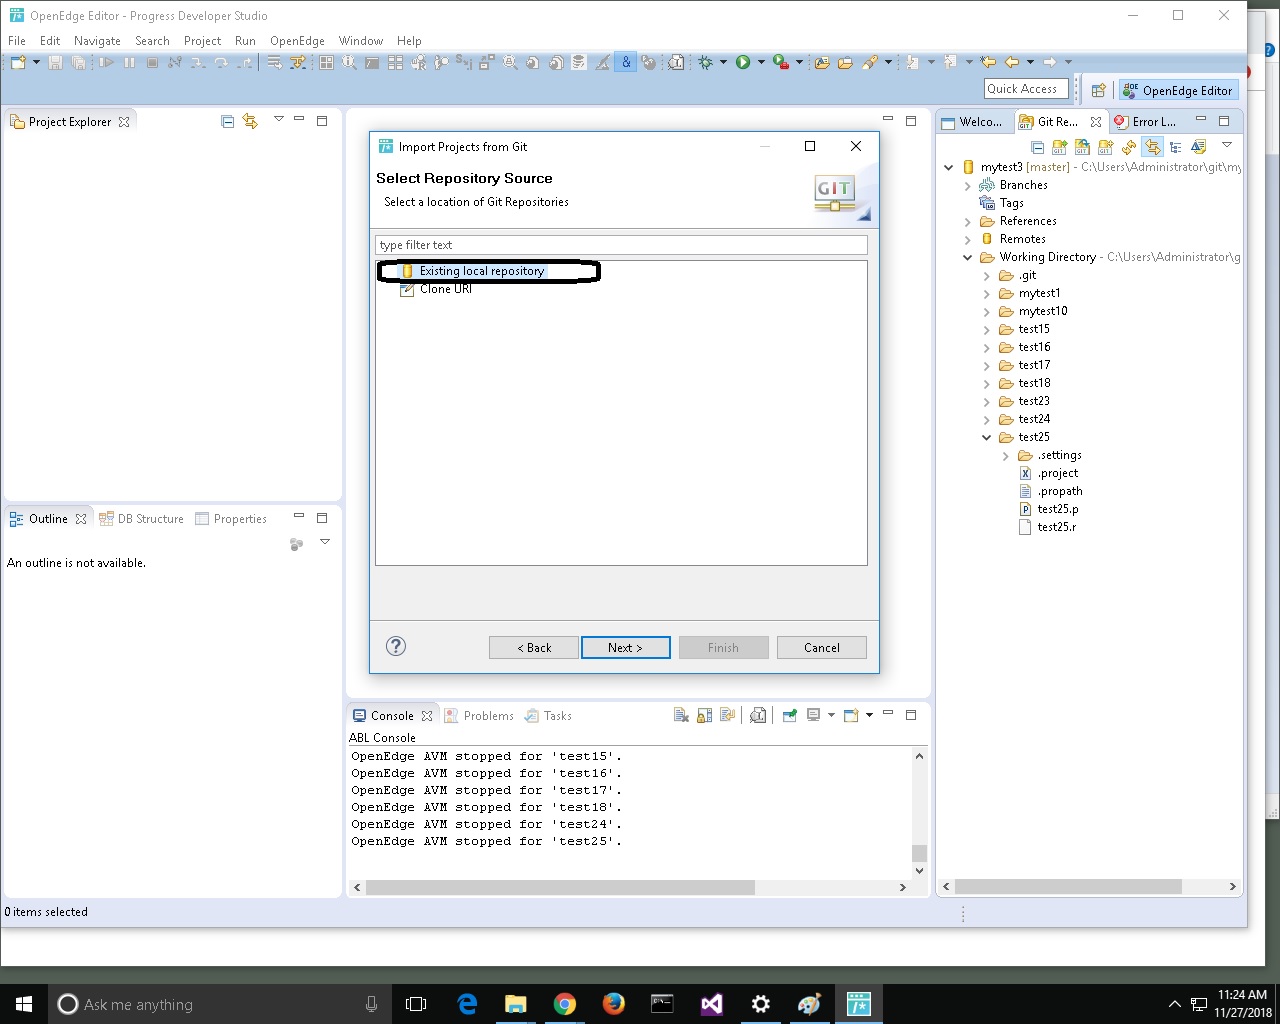Image resolution: width=1280 pixels, height=1024 pixels.
Task: Click the New wizard toolbar icon
Action: 17,62
